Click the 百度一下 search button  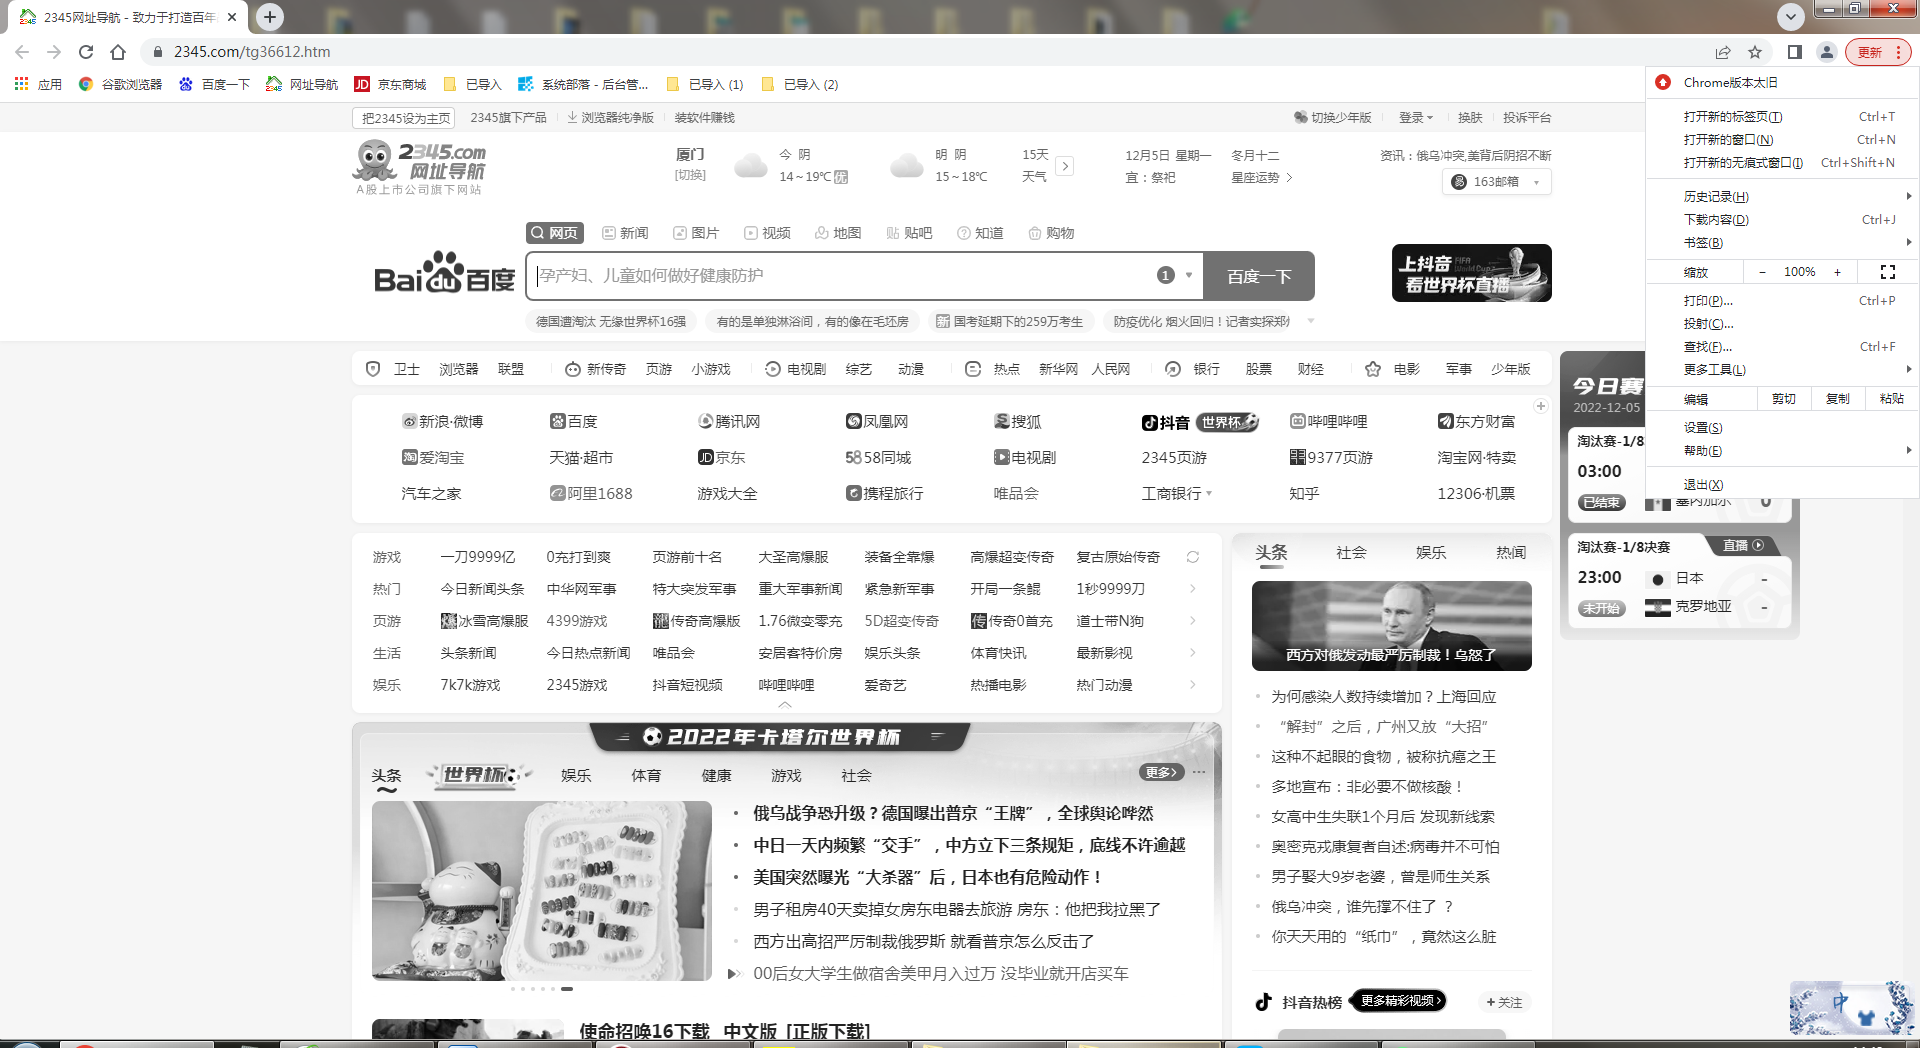(1258, 276)
